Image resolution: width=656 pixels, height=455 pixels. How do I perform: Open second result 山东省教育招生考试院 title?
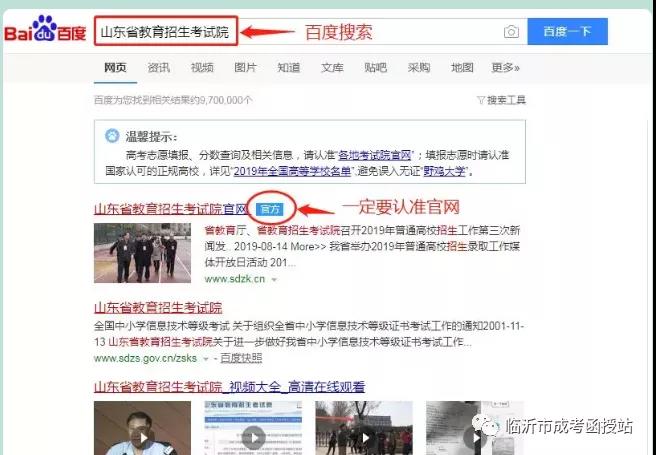tap(158, 307)
